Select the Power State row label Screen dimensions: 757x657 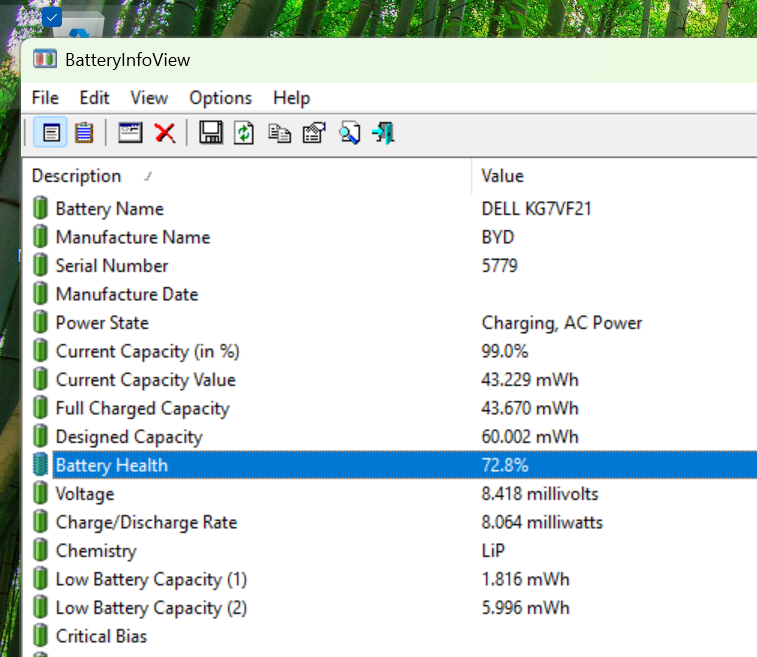point(102,322)
